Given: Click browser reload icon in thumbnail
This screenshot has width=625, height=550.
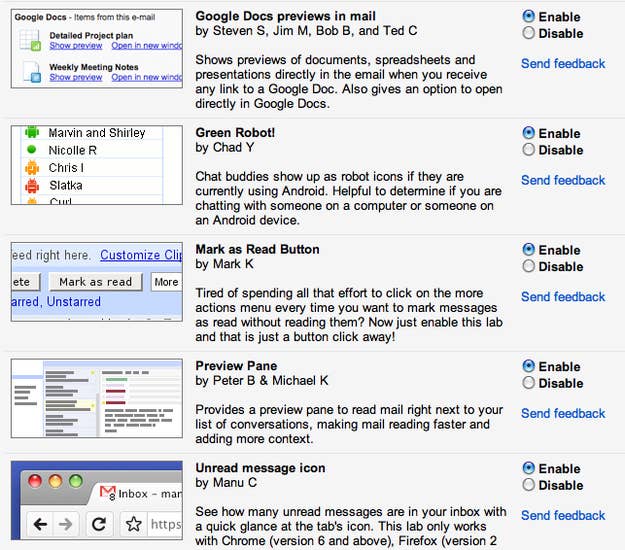Looking at the screenshot, I should point(99,524).
